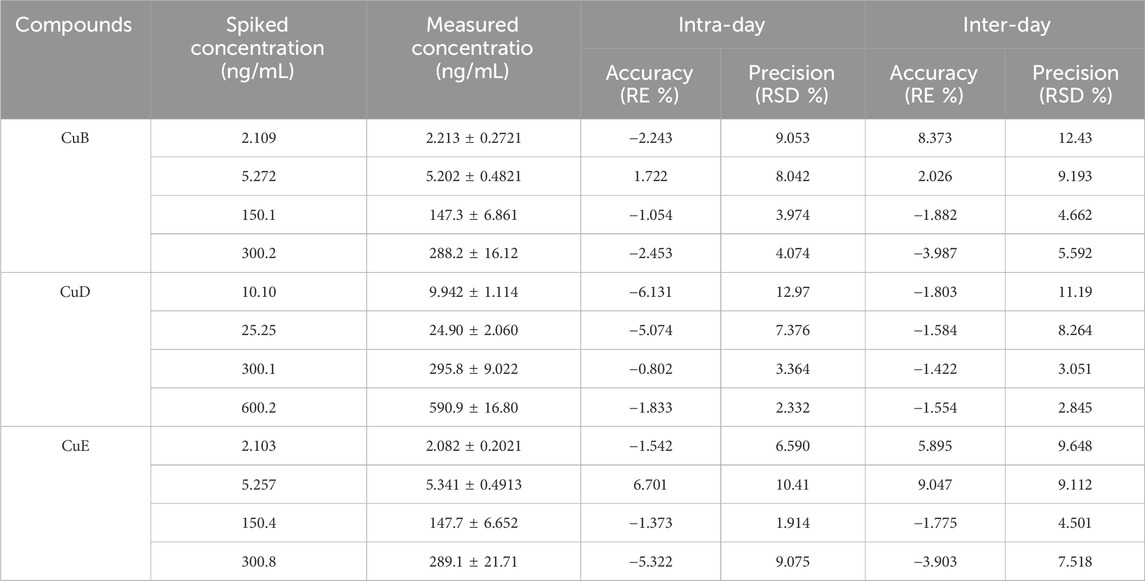Select the CuE compound row label
This screenshot has height=581, width=1145.
(75, 446)
